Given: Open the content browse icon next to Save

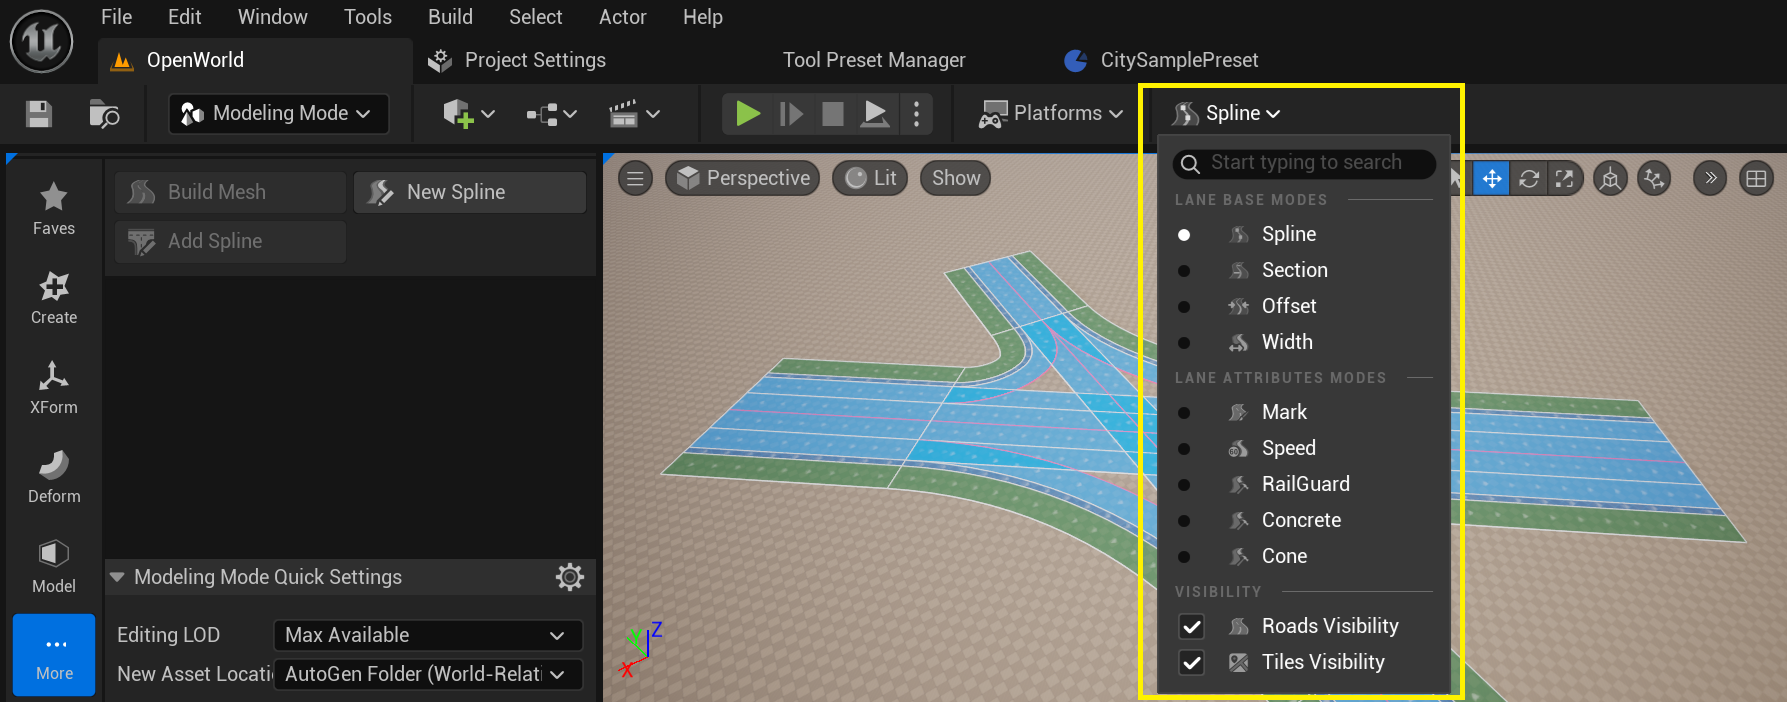Looking at the screenshot, I should point(104,114).
